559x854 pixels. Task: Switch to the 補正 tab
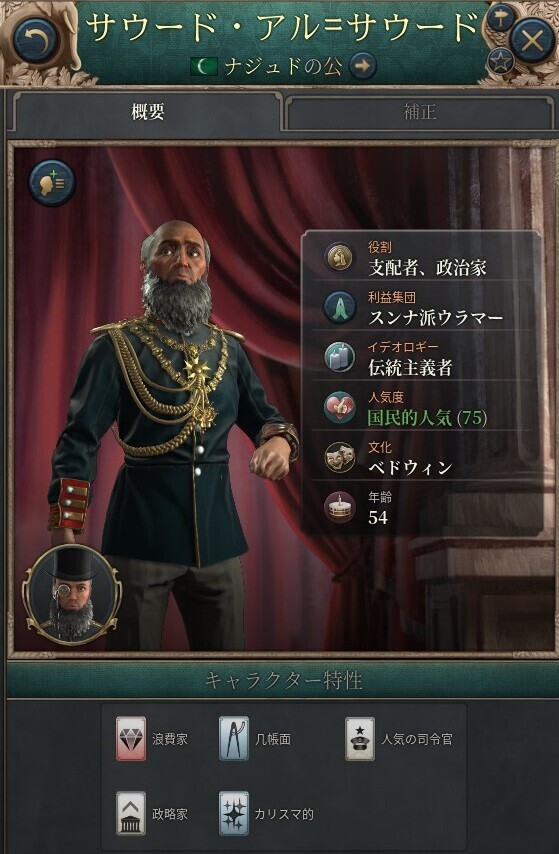[419, 112]
